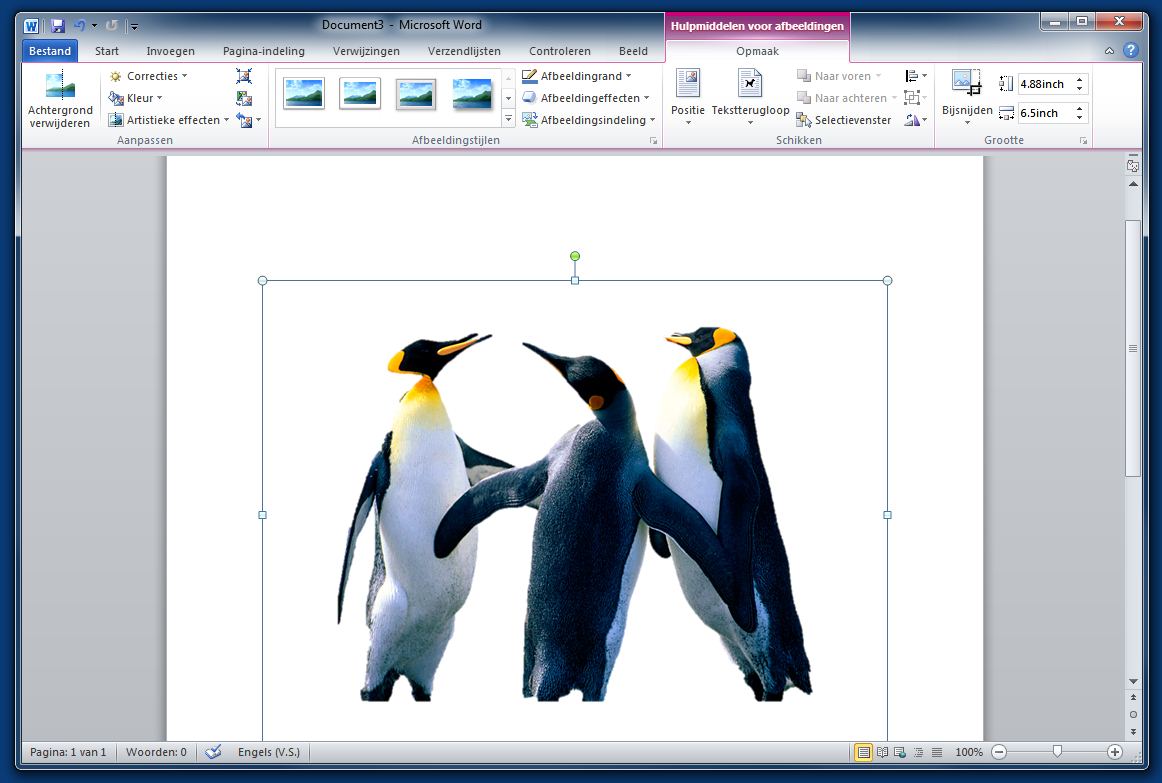Open the Afbeeldingrand dropdown
The width and height of the screenshot is (1162, 783).
click(x=577, y=76)
